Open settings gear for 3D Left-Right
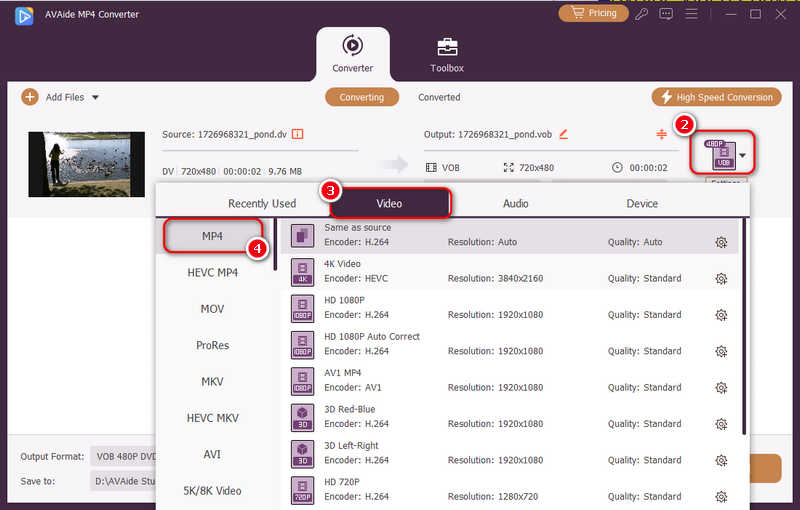Screen dimensions: 800x510 [721, 461]
